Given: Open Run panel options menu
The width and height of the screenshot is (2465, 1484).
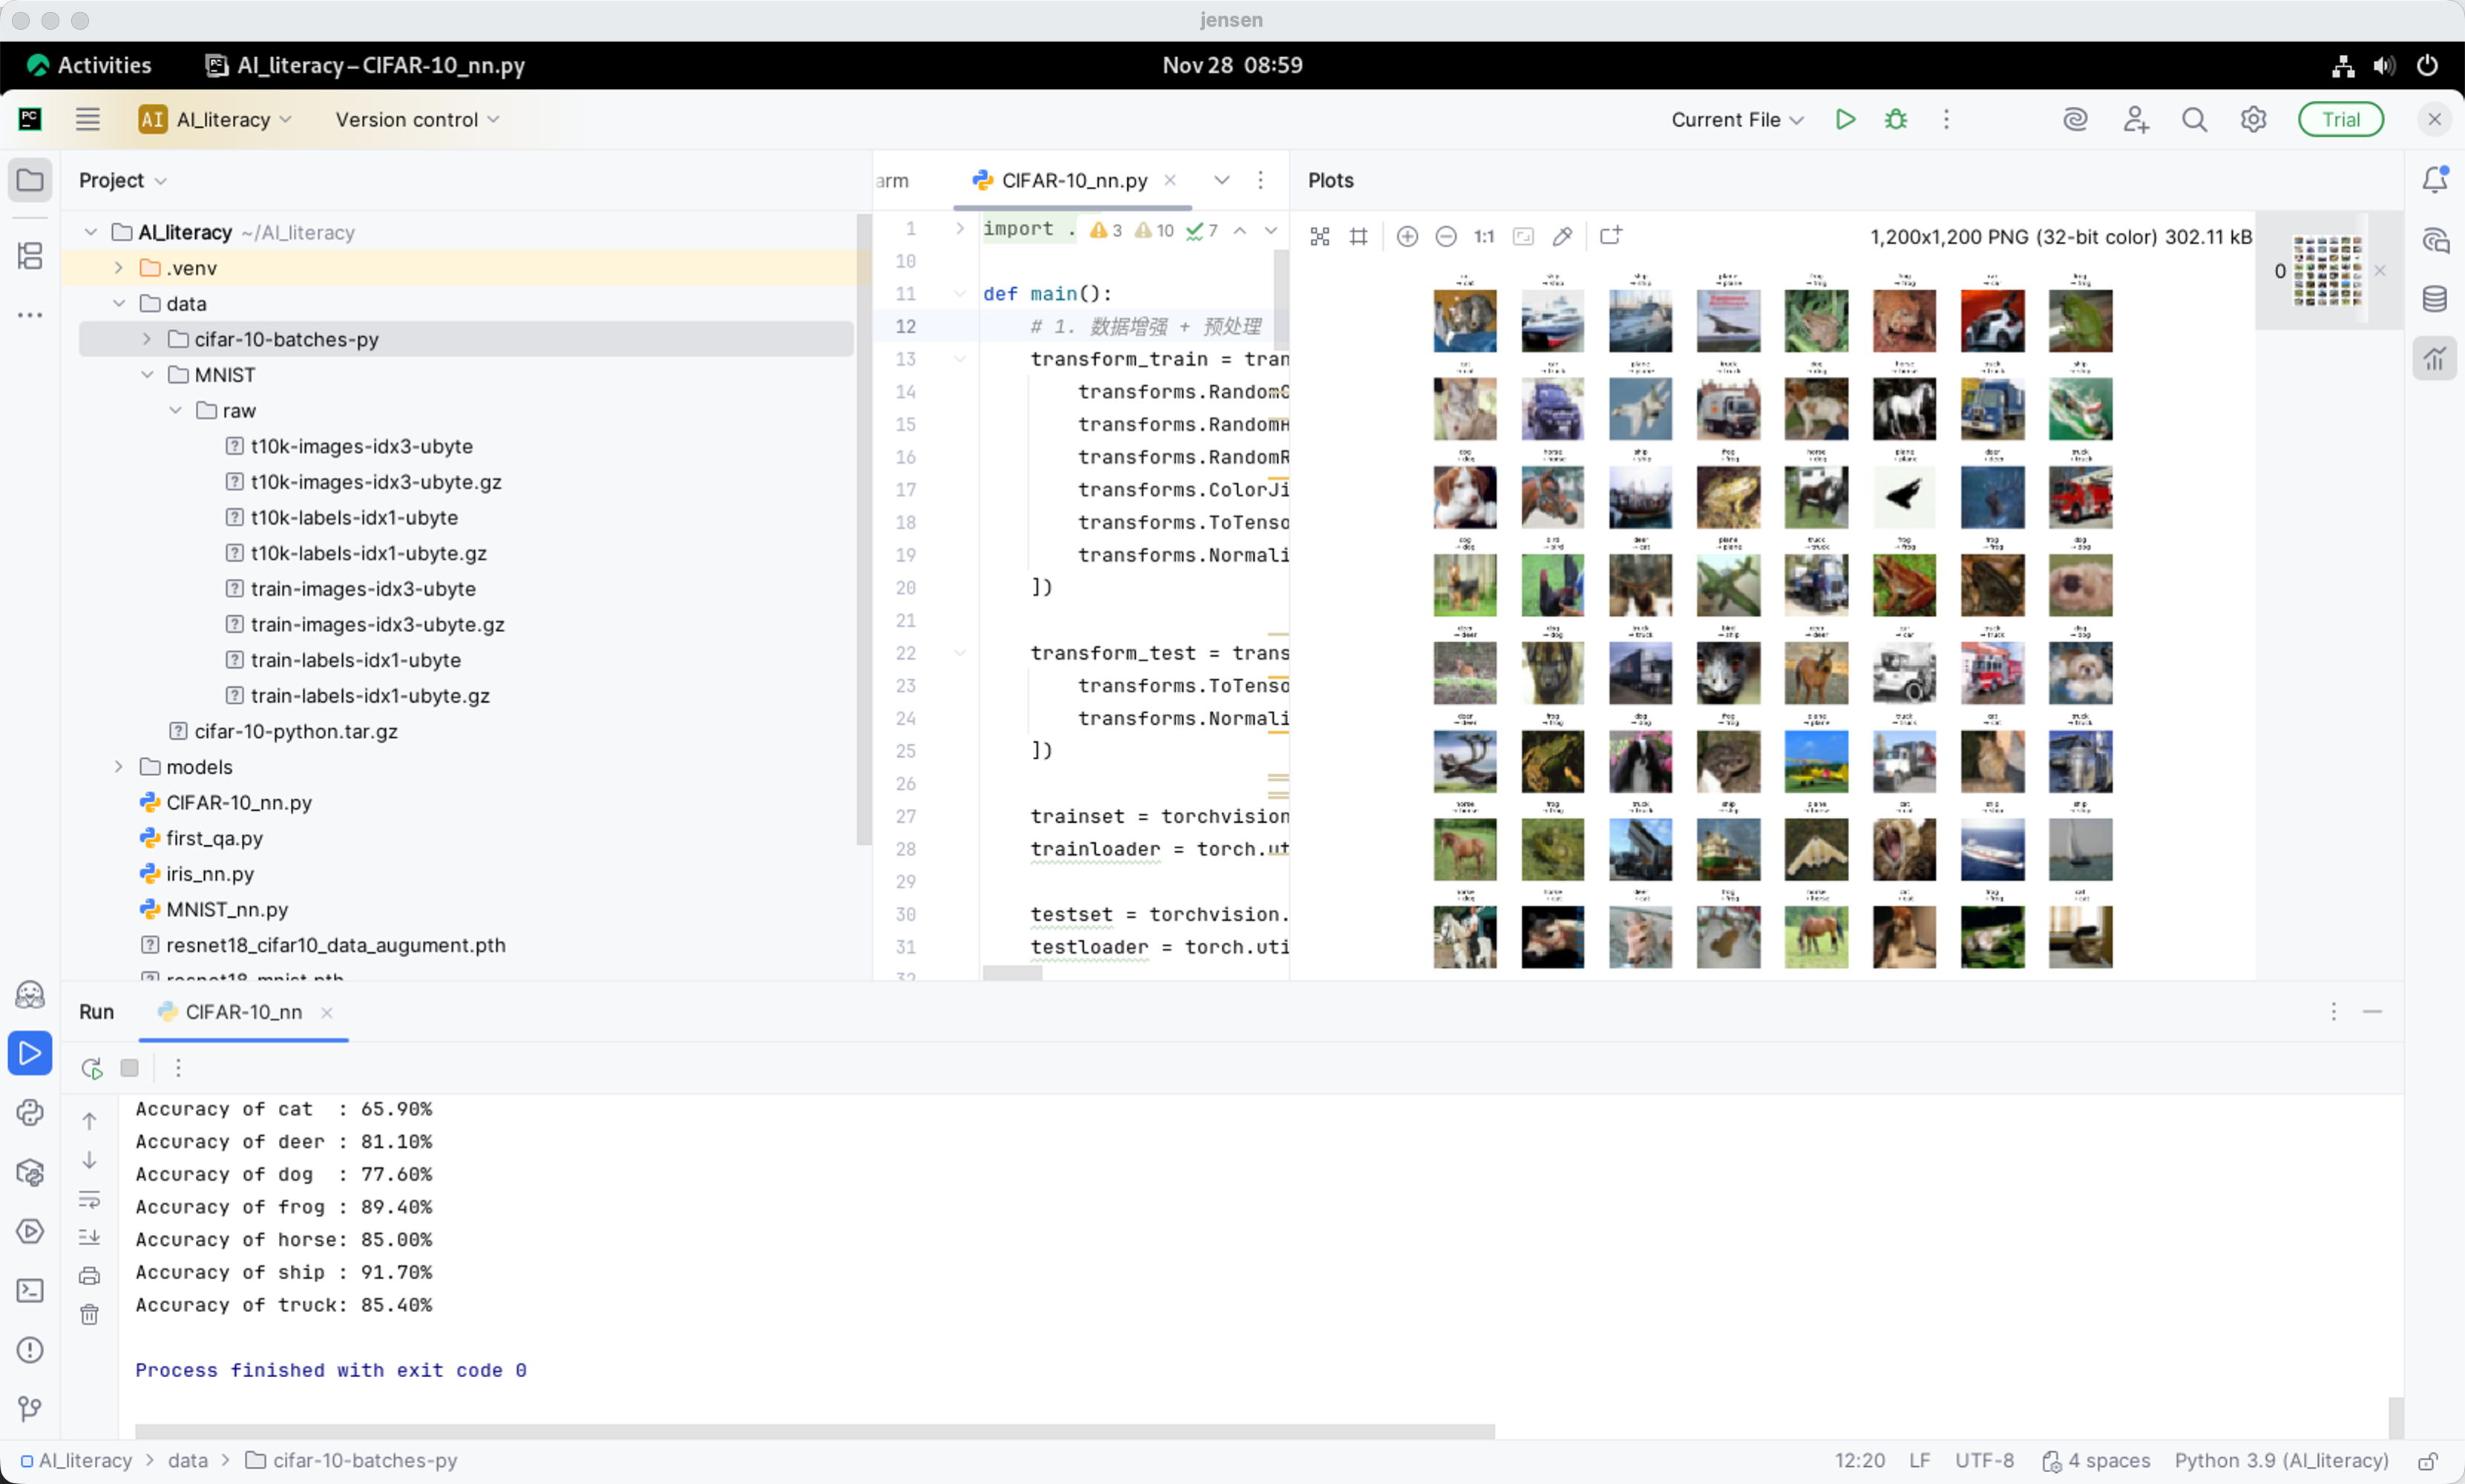Looking at the screenshot, I should 2333,1012.
